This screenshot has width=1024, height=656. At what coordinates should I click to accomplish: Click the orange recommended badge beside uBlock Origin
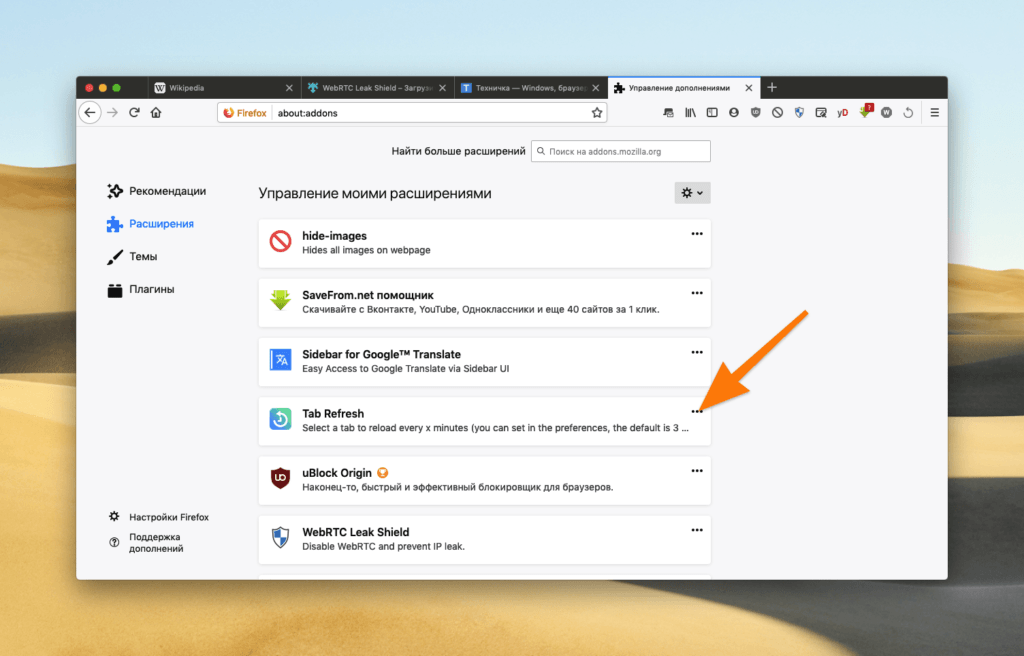tap(383, 472)
